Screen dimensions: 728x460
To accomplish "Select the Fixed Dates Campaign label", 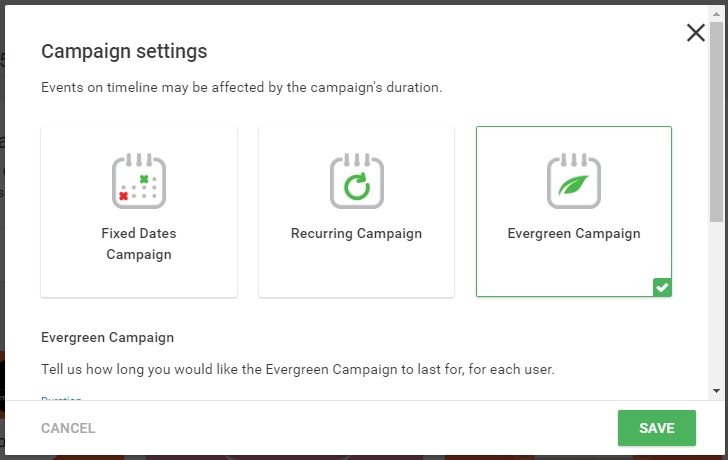I will [139, 244].
